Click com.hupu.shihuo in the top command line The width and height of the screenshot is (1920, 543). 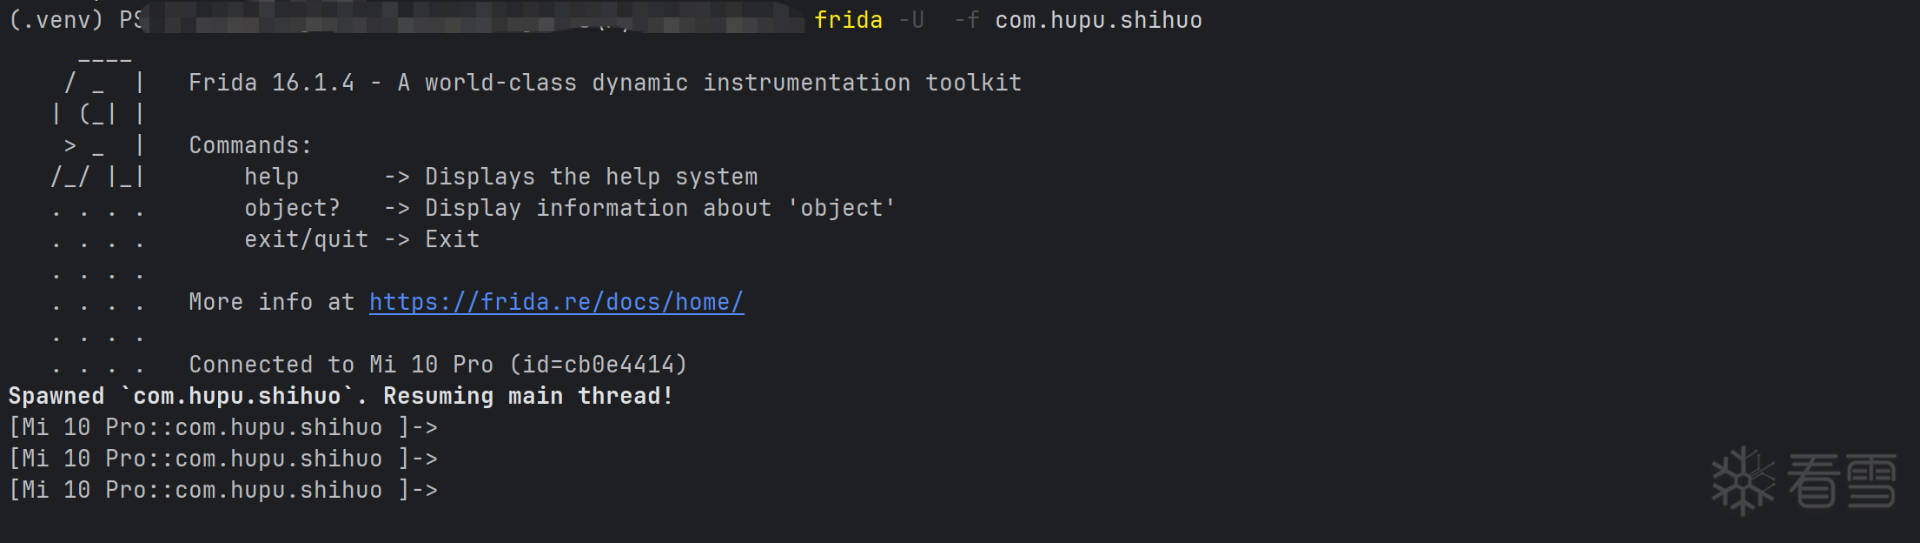(1098, 20)
